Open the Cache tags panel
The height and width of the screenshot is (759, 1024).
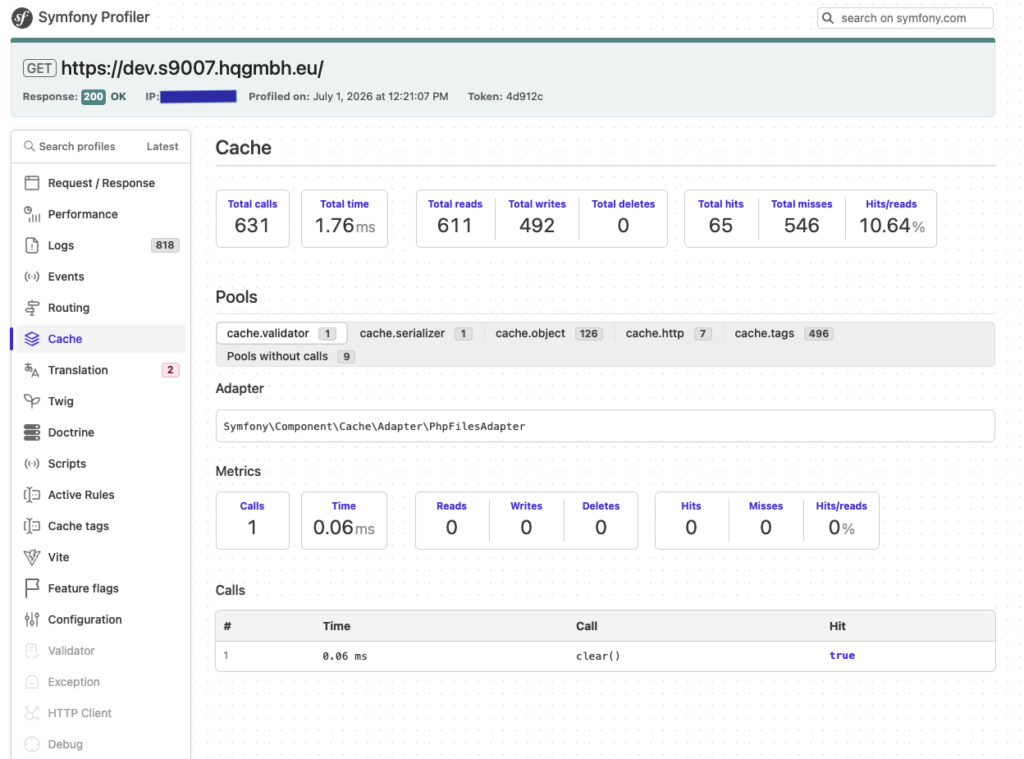pyautogui.click(x=101, y=526)
